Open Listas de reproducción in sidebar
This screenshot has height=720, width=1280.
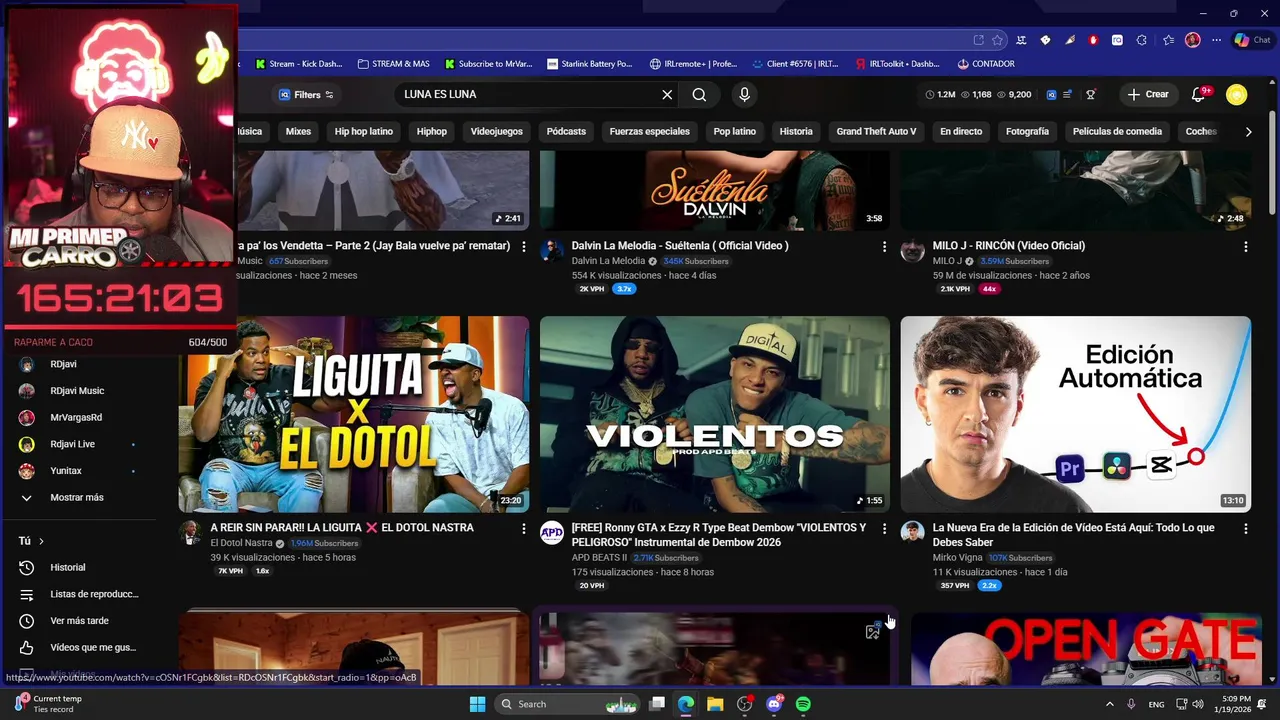pos(94,594)
